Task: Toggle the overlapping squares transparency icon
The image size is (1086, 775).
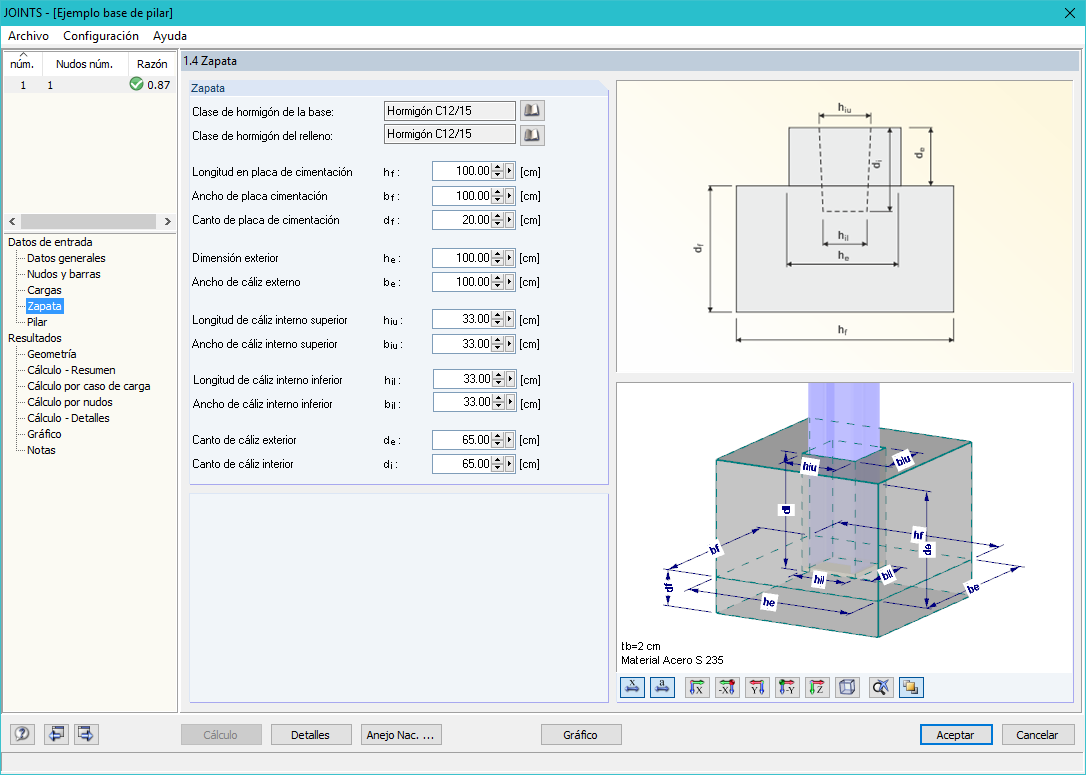Action: pyautogui.click(x=911, y=687)
